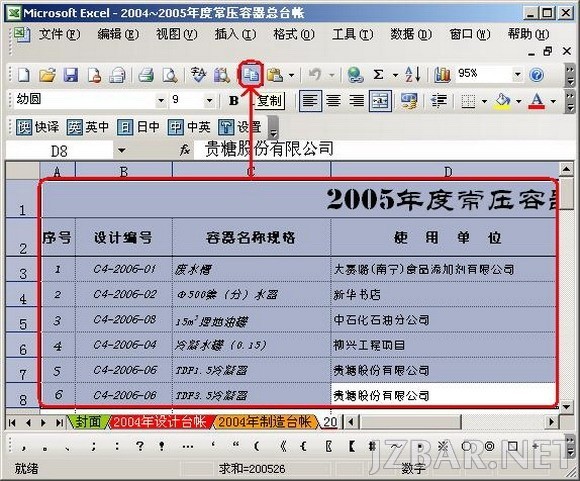Open the Name Box dropdown arrow
Viewport: 580px width, 481px height.
point(122,151)
